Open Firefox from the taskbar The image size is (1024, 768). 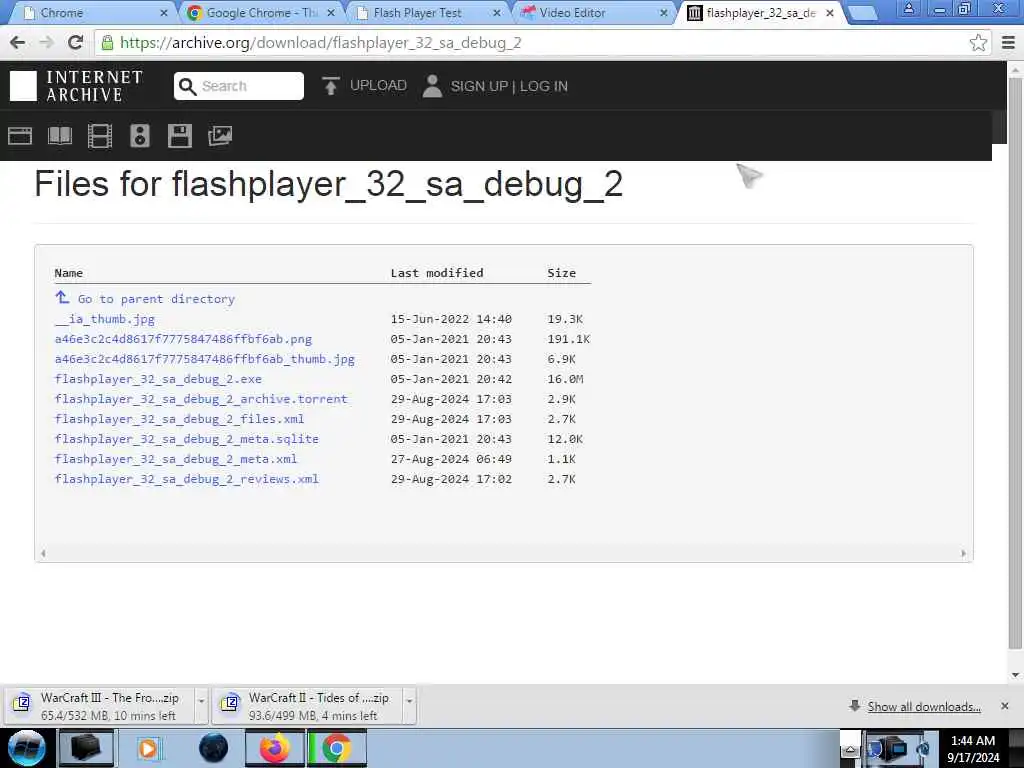274,748
